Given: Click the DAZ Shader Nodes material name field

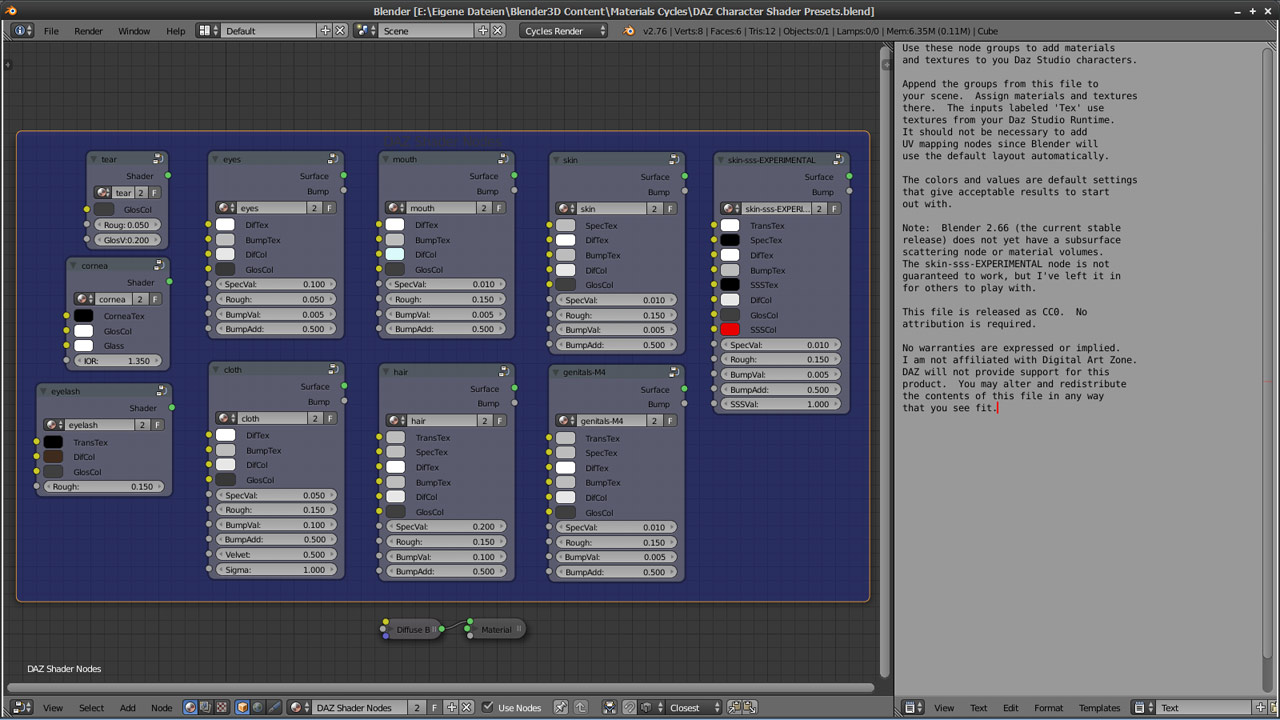Looking at the screenshot, I should pyautogui.click(x=360, y=707).
